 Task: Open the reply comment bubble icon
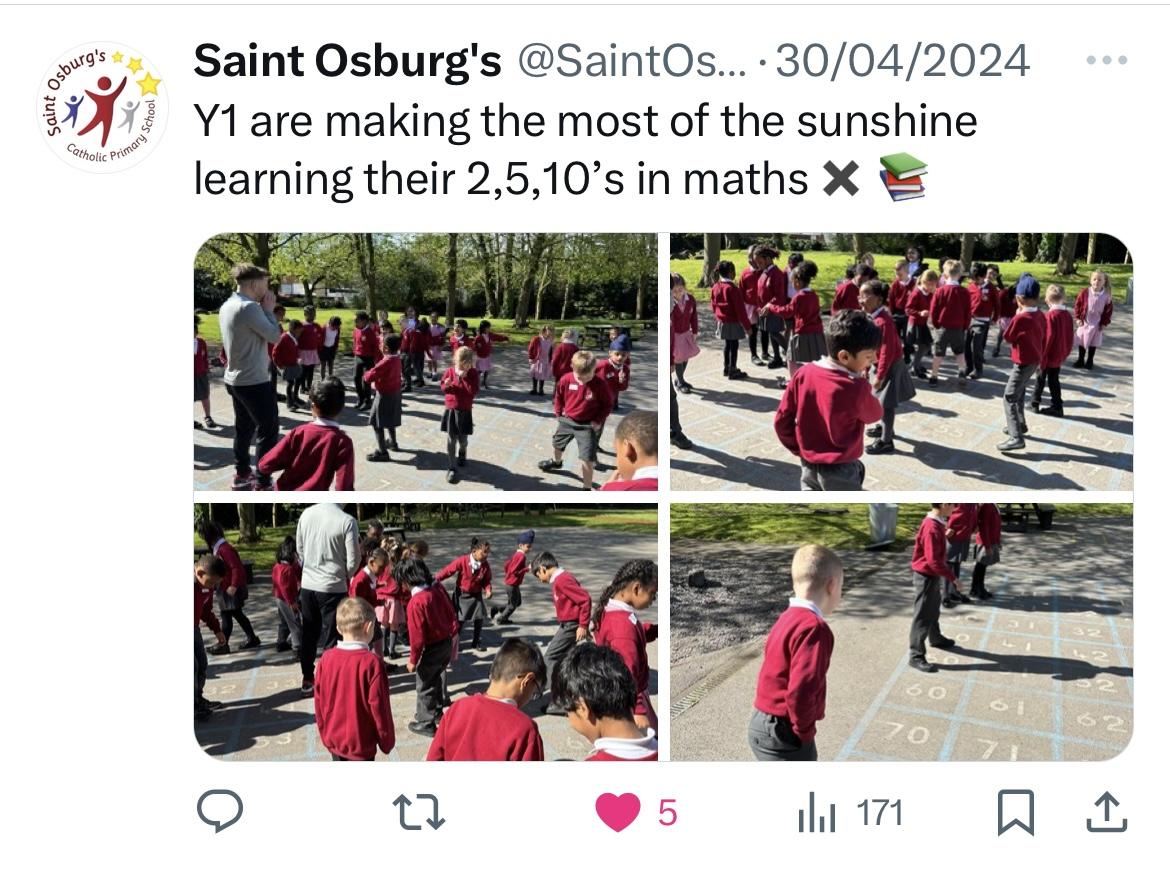219,811
